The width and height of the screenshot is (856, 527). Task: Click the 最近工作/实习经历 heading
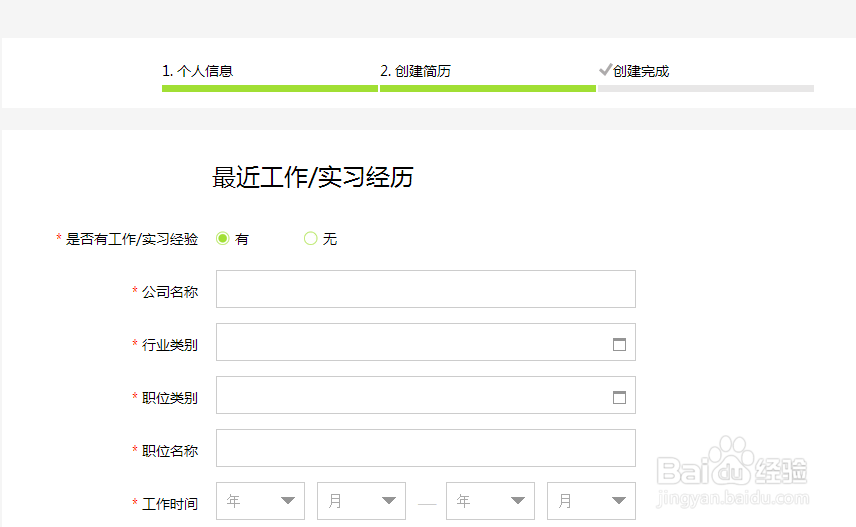click(x=313, y=177)
